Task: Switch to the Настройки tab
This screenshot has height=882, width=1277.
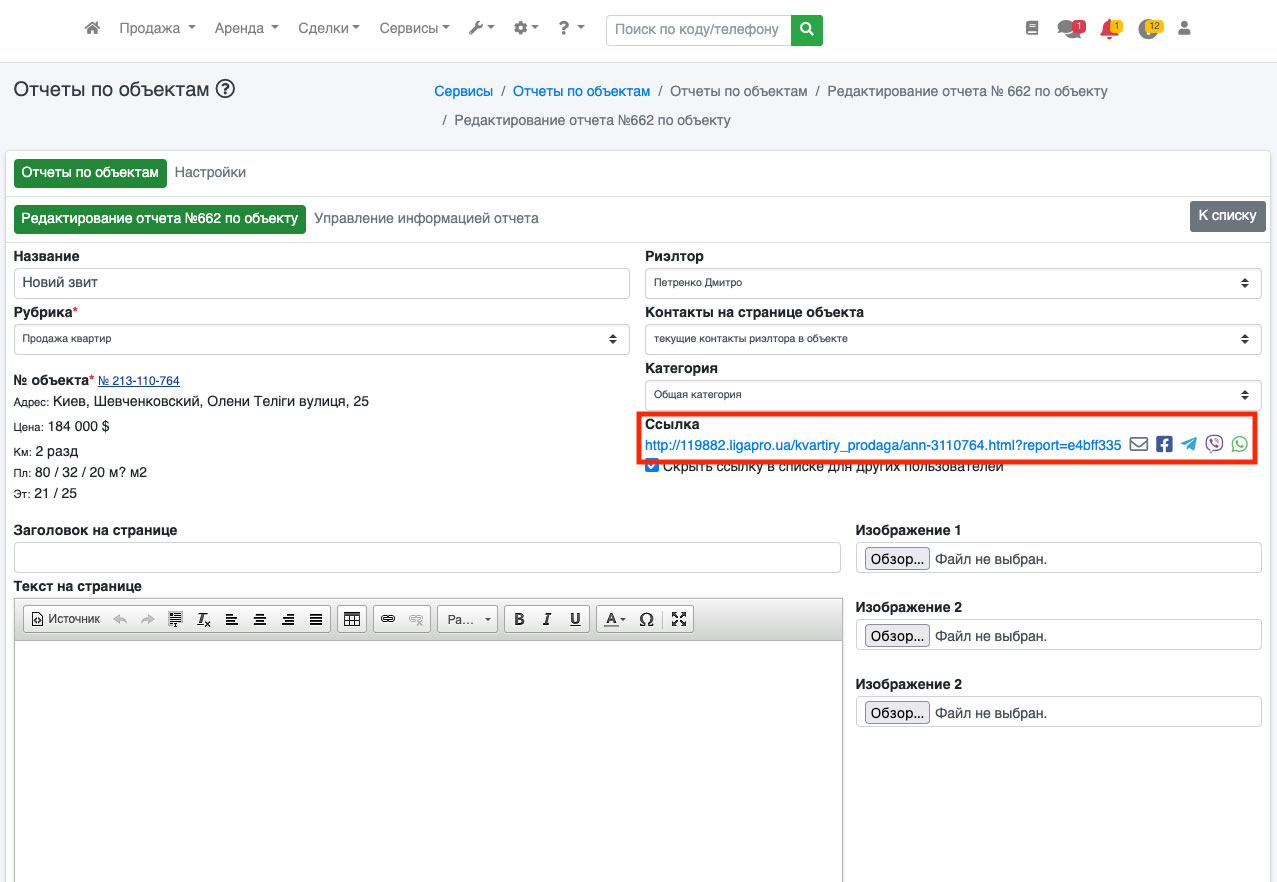Action: (210, 172)
